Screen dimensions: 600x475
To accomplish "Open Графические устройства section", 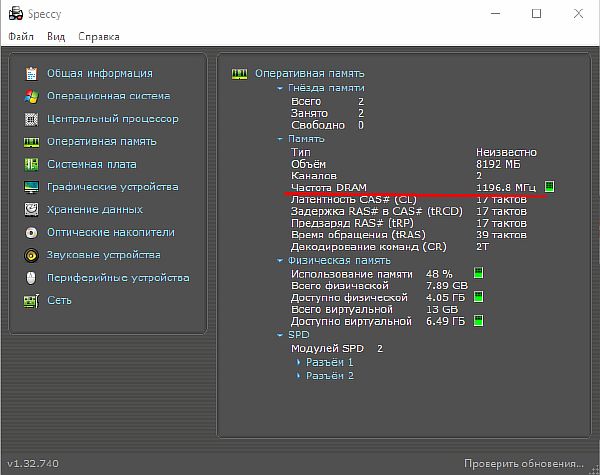I will 113,187.
